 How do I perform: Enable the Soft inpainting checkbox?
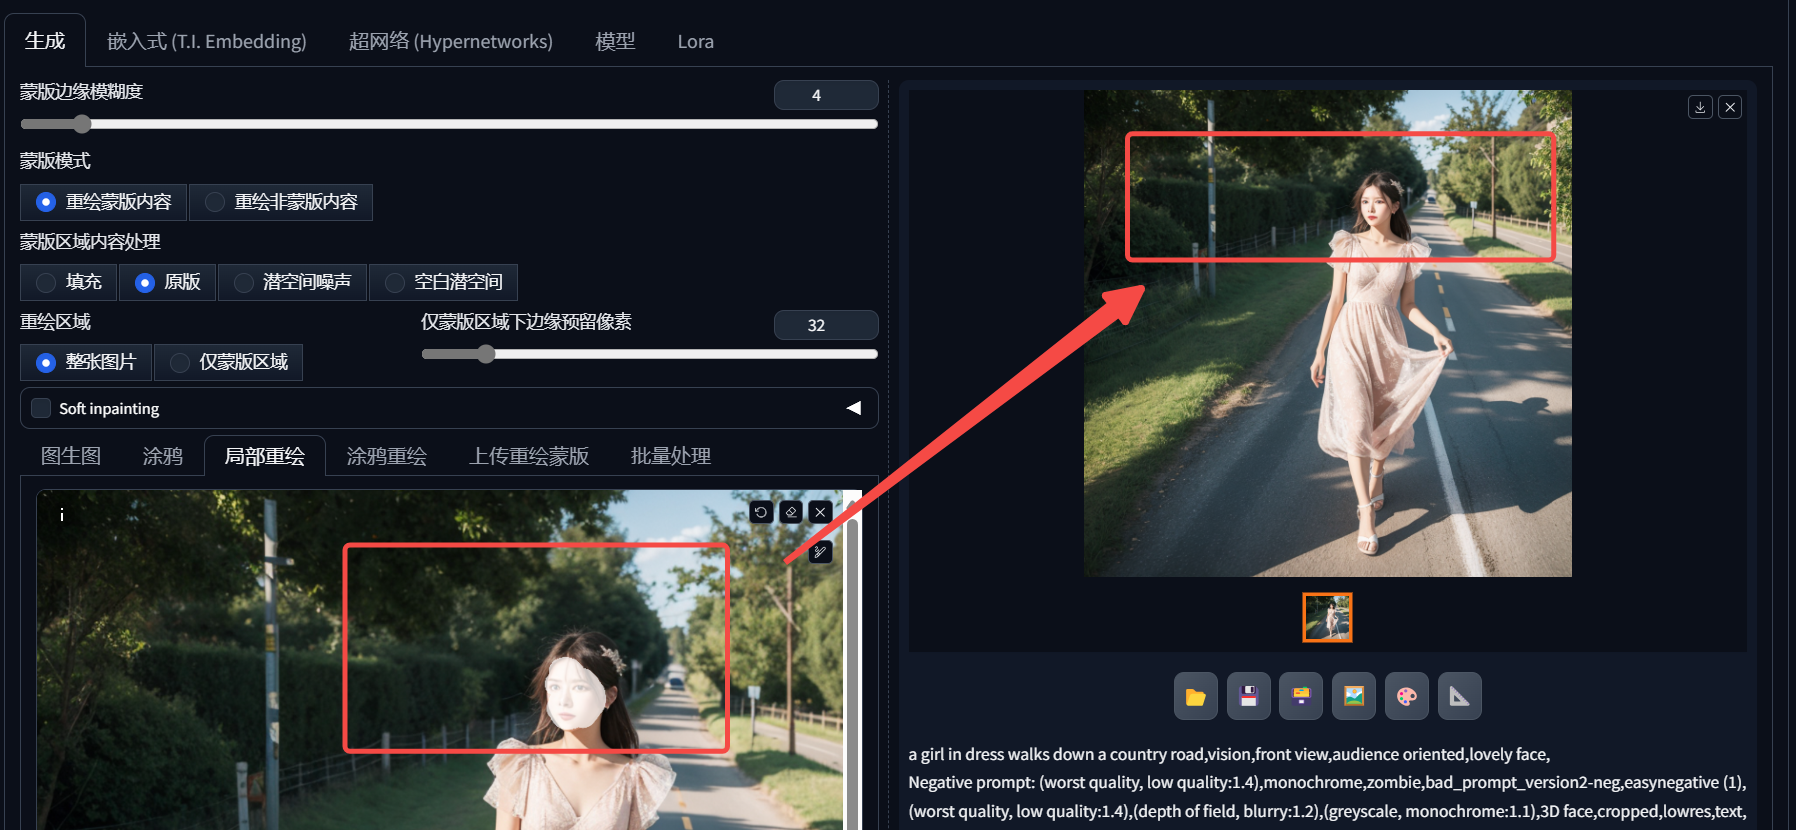[41, 408]
